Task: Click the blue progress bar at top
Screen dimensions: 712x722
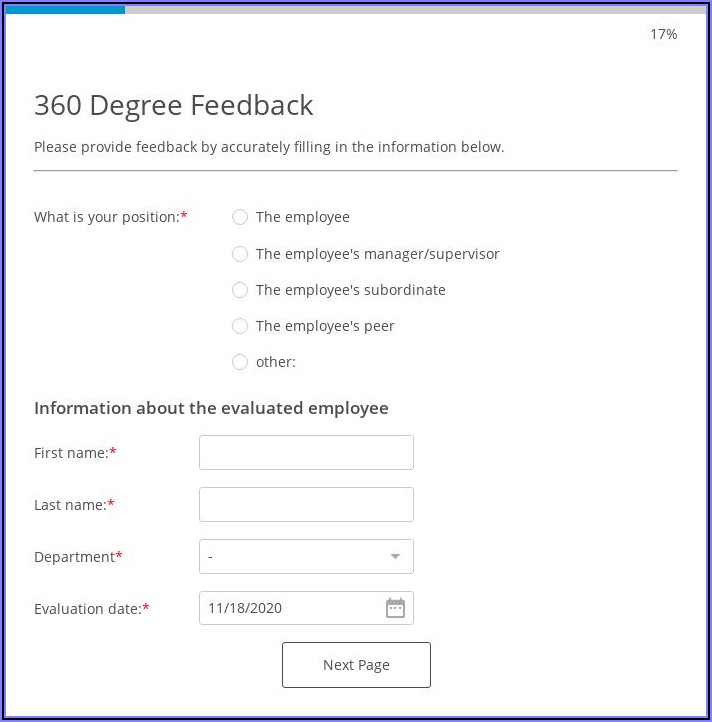Action: [65, 9]
